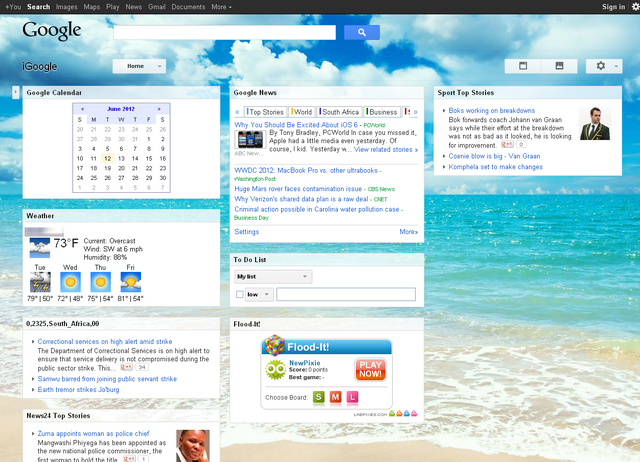Expand the left sidebar arrow tab
This screenshot has width=640, height=462.
(x=16, y=92)
